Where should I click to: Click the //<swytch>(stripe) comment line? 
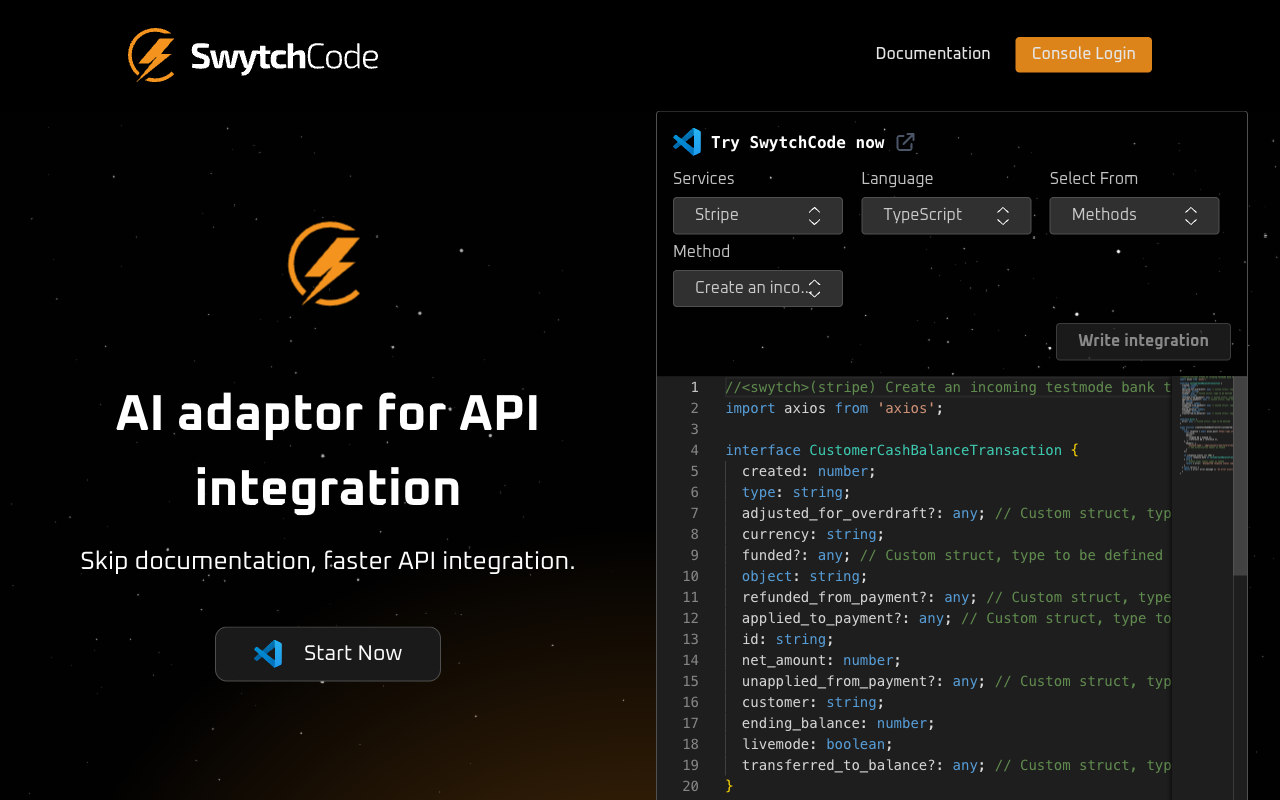(x=947, y=387)
